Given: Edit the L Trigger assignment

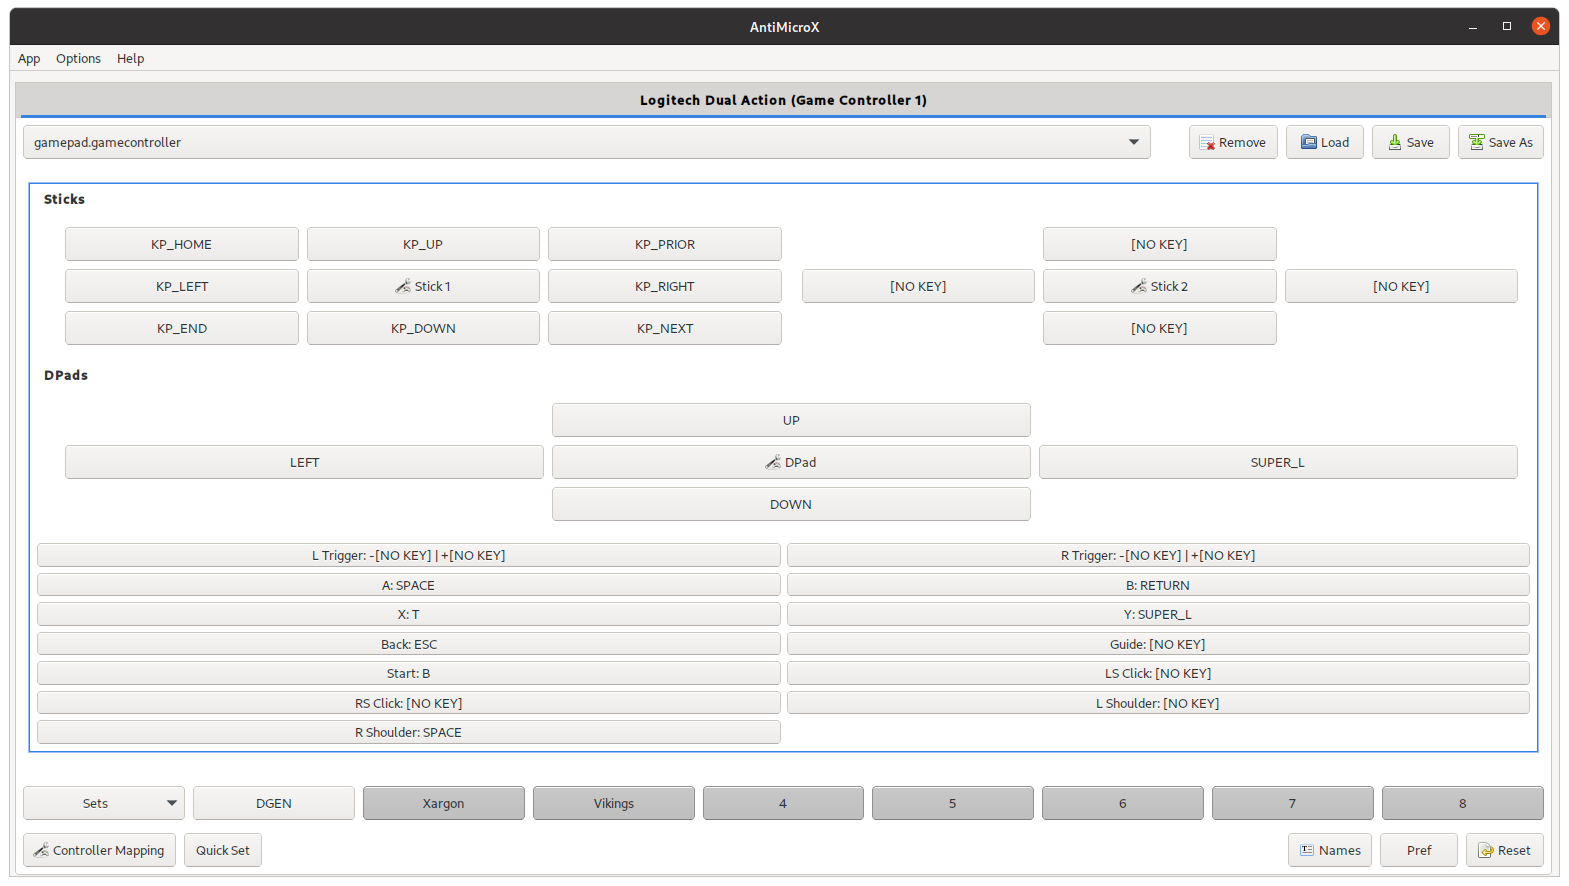Looking at the screenshot, I should (409, 555).
